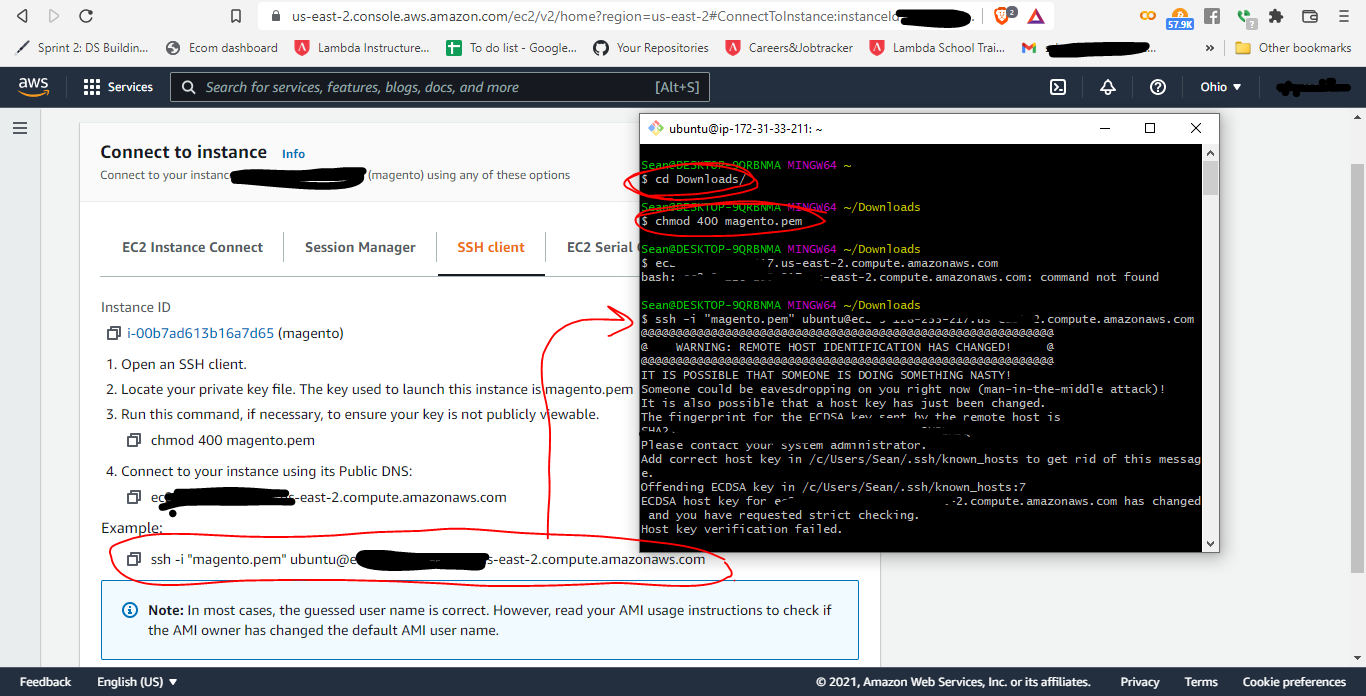Open the Facebook extension icon
This screenshot has height=696, width=1366.
point(1212,16)
